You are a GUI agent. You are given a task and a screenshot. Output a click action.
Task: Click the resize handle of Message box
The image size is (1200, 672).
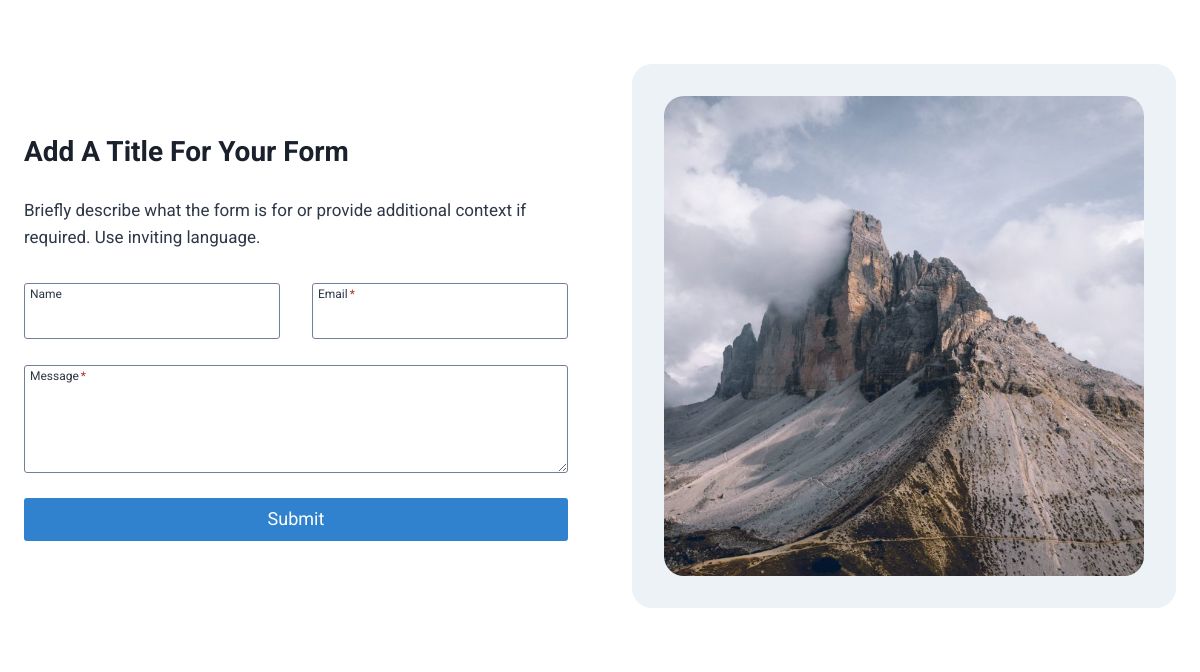point(562,466)
